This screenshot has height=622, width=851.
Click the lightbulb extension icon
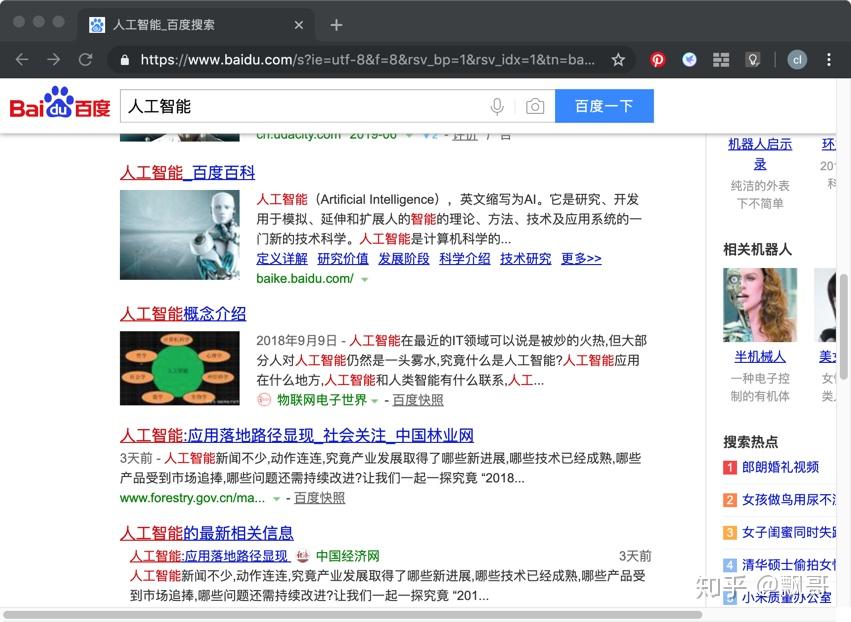[x=753, y=60]
